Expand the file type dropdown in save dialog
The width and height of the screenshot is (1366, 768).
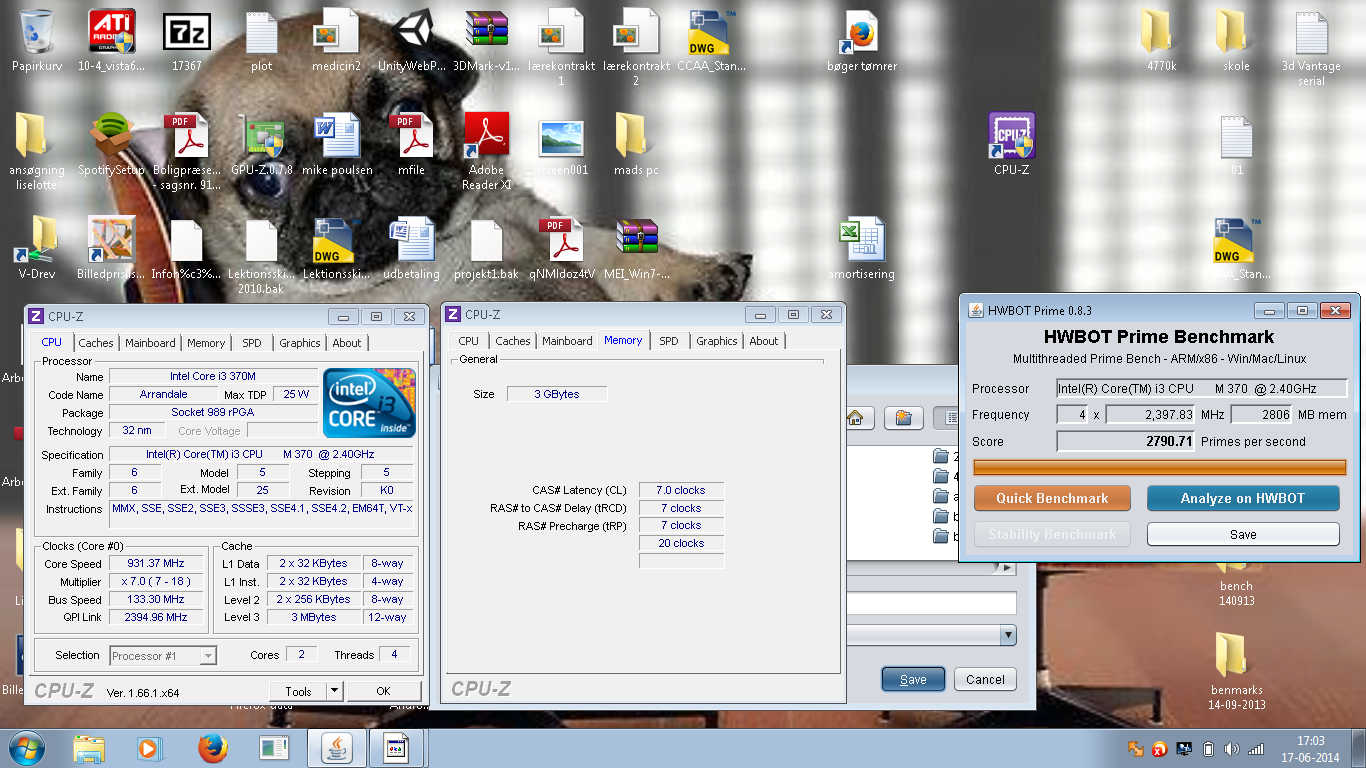pyautogui.click(x=1008, y=635)
